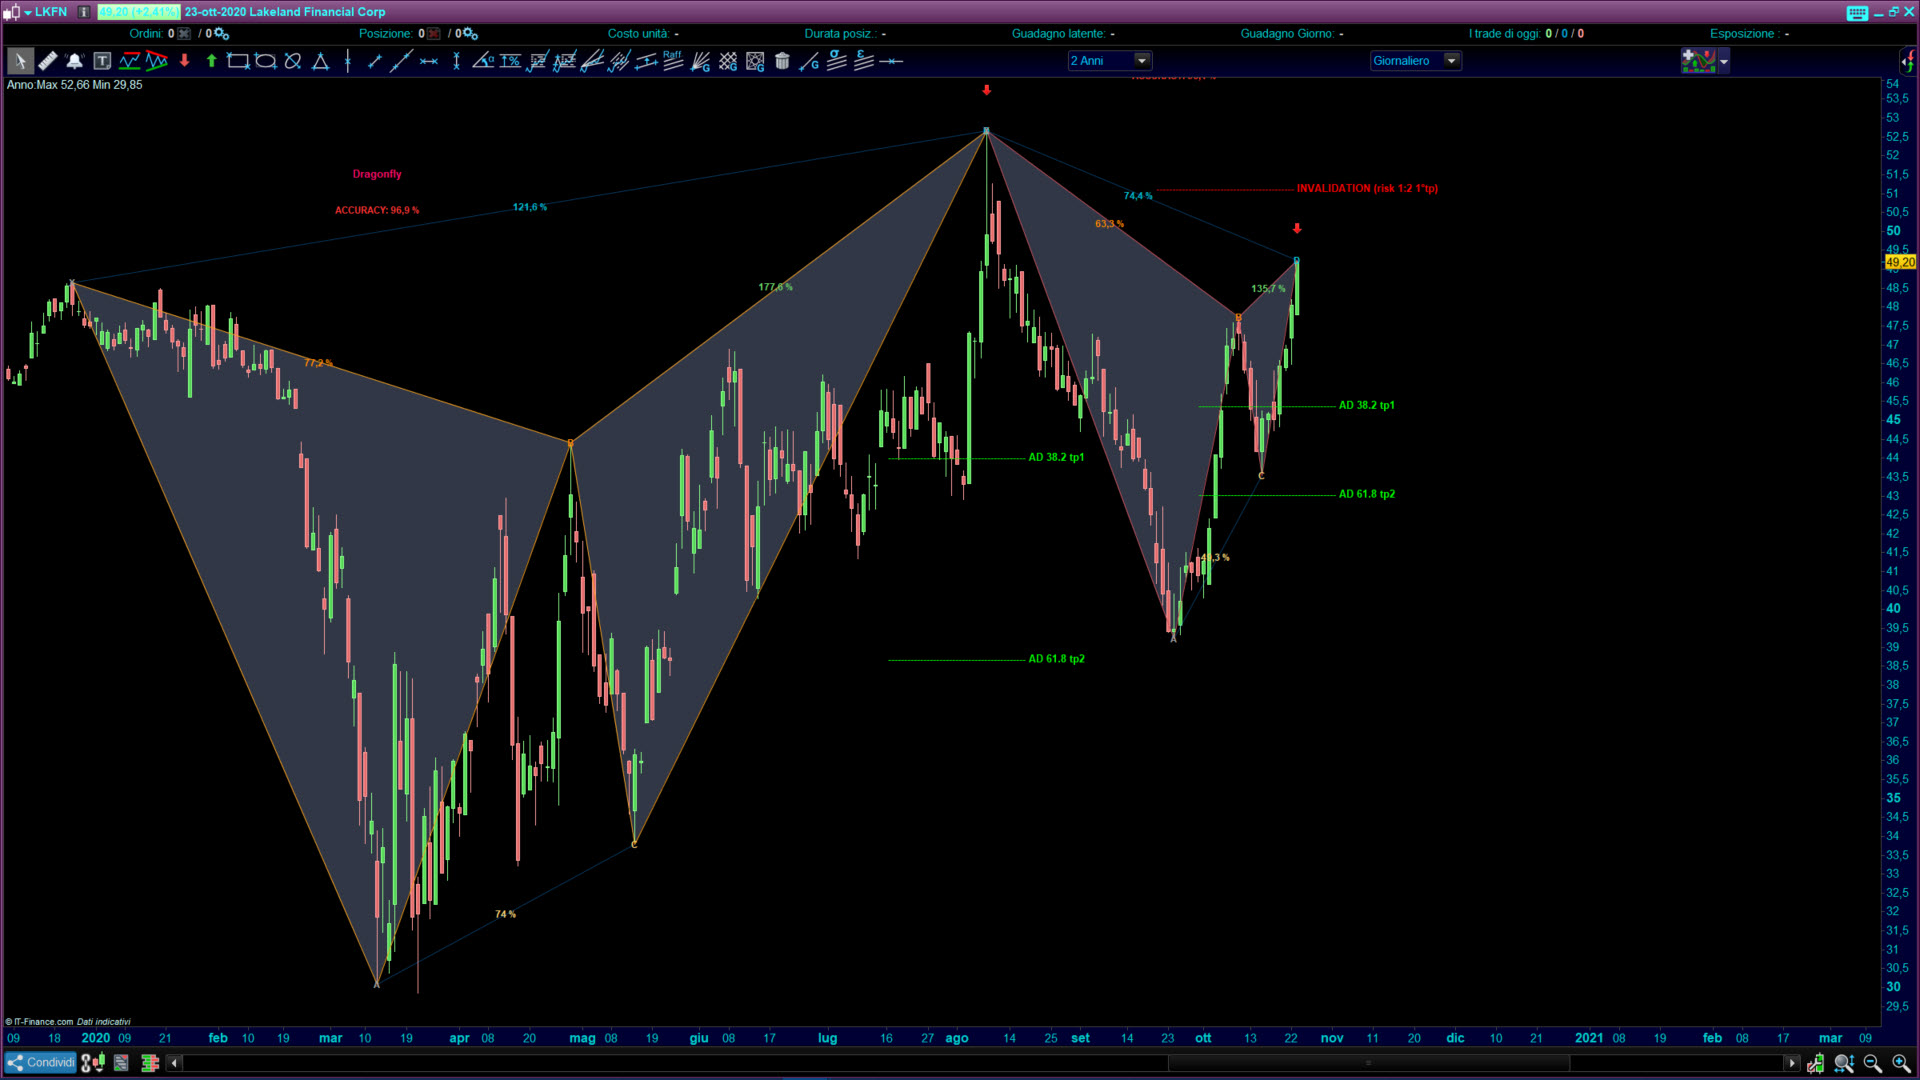
Task: Open the instrument info button next to LKFN
Action: point(84,12)
